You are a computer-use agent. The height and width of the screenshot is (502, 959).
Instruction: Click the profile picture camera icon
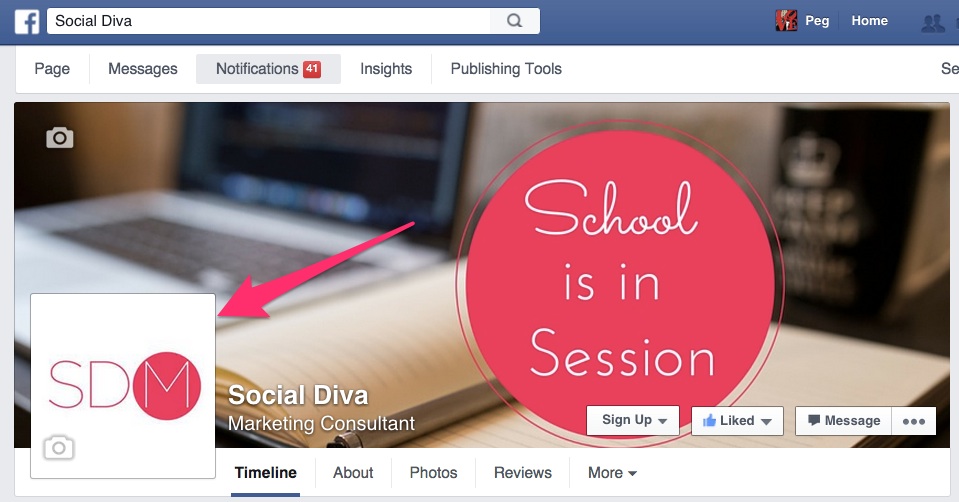coord(59,448)
